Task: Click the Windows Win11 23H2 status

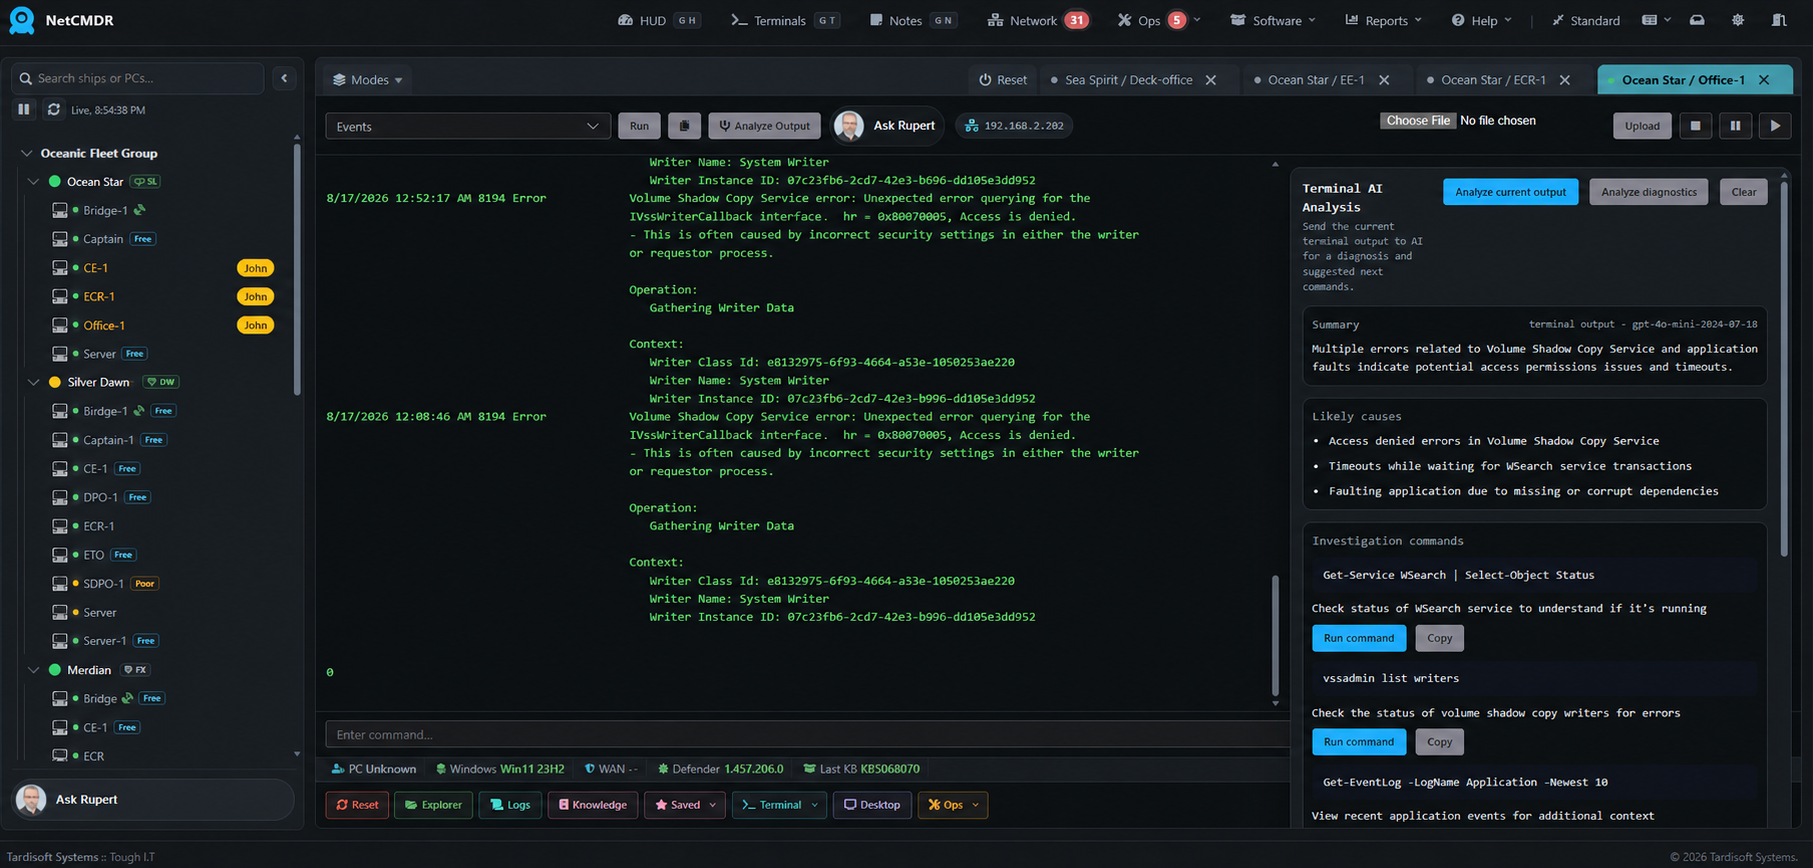Action: [x=500, y=769]
